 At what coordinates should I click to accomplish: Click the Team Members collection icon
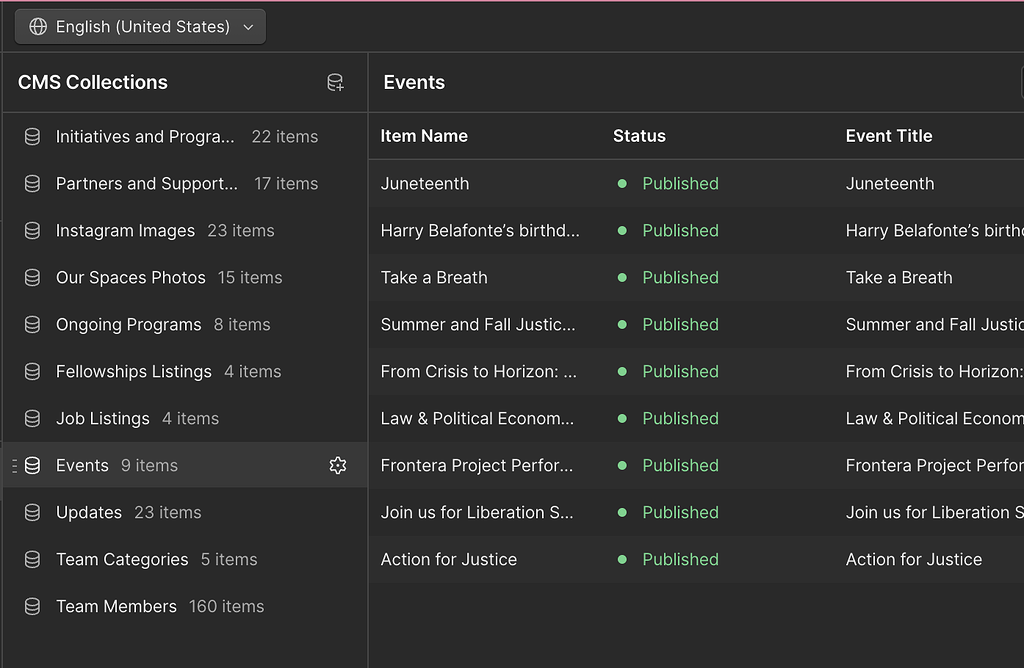click(x=31, y=606)
